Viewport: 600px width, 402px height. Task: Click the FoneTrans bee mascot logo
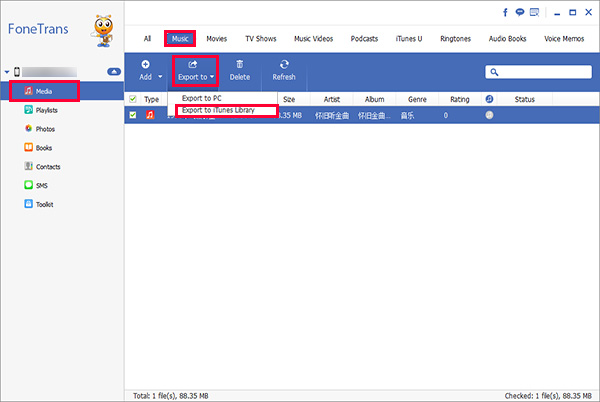point(103,31)
